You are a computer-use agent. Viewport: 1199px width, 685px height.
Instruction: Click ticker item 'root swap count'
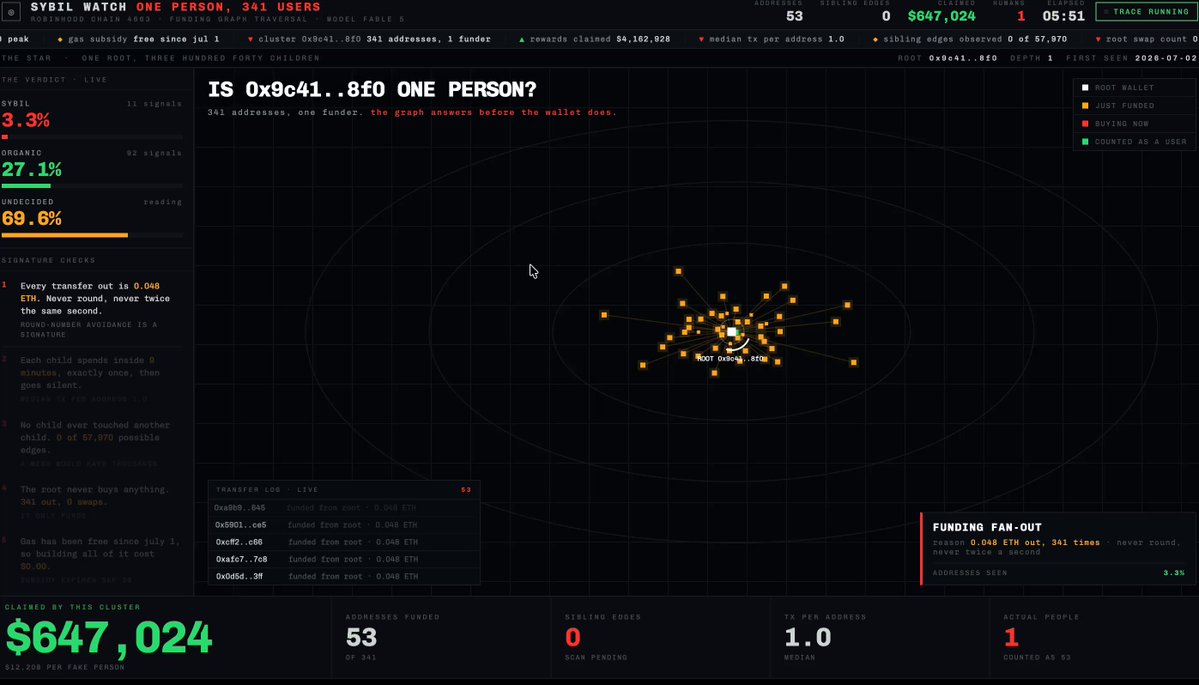click(x=1146, y=39)
